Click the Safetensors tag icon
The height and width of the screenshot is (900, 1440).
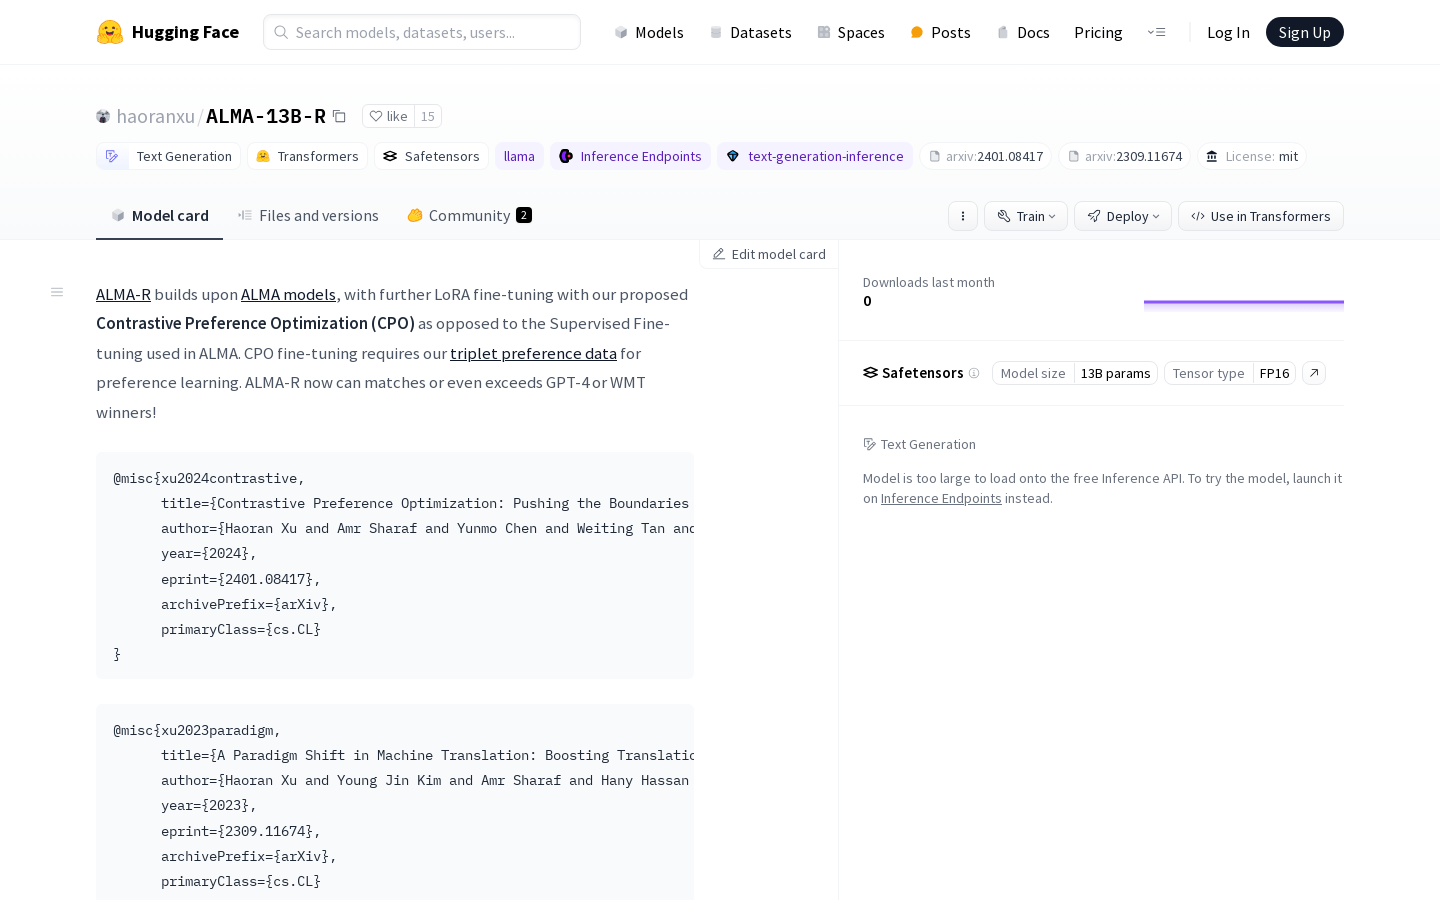[x=390, y=156]
